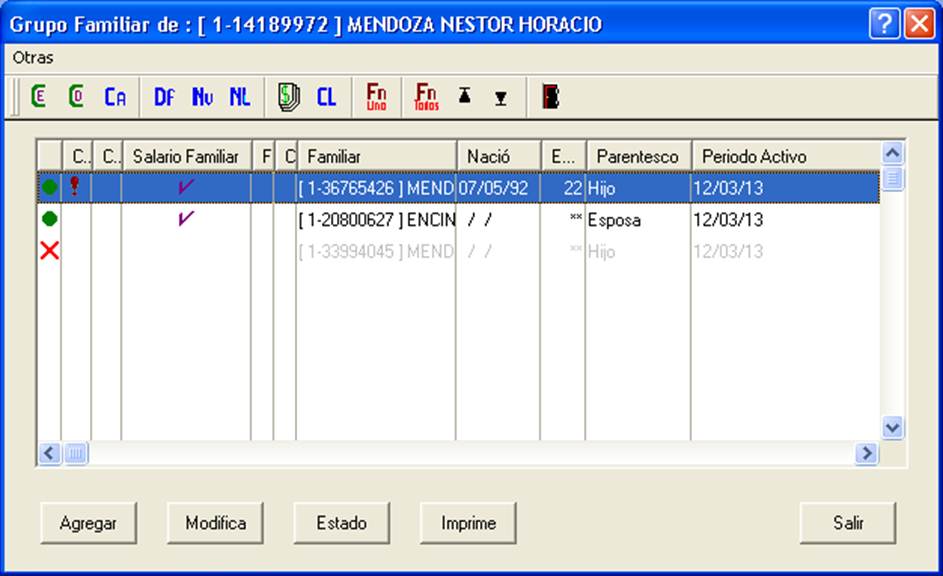Select the Esposa row for ENCIN
The image size is (943, 576).
coord(458,219)
